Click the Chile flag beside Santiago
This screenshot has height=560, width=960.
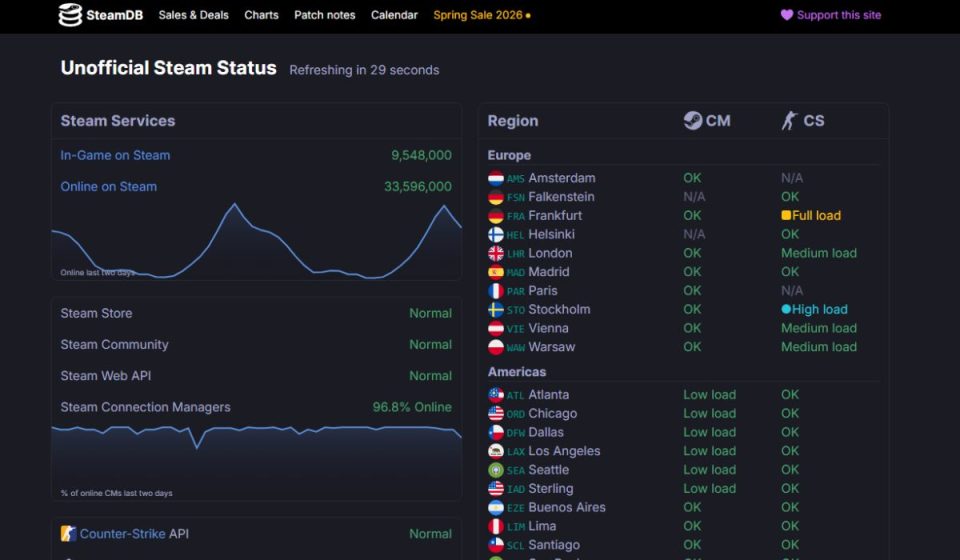495,545
